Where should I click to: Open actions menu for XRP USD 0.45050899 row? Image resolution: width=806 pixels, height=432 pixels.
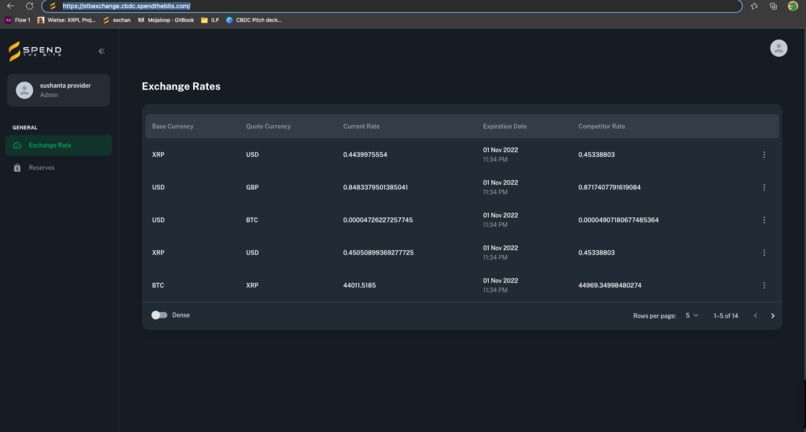tap(764, 253)
